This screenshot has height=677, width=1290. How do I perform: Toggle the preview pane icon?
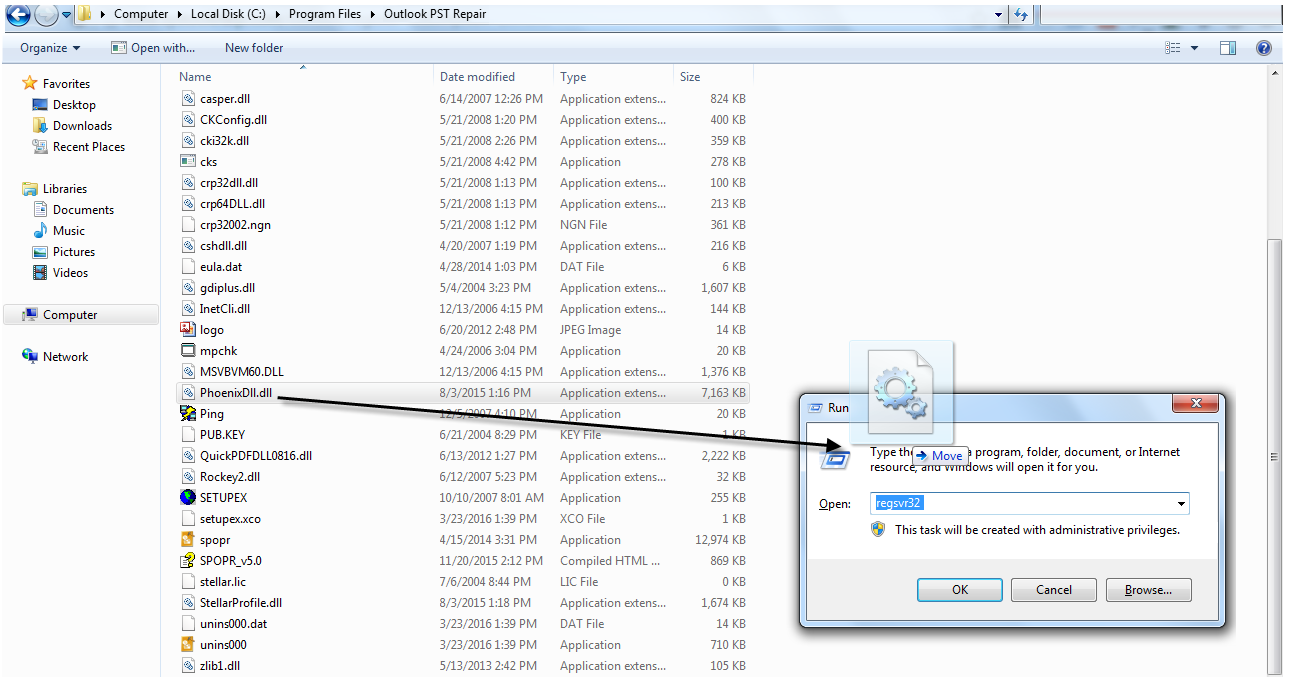(x=1229, y=48)
